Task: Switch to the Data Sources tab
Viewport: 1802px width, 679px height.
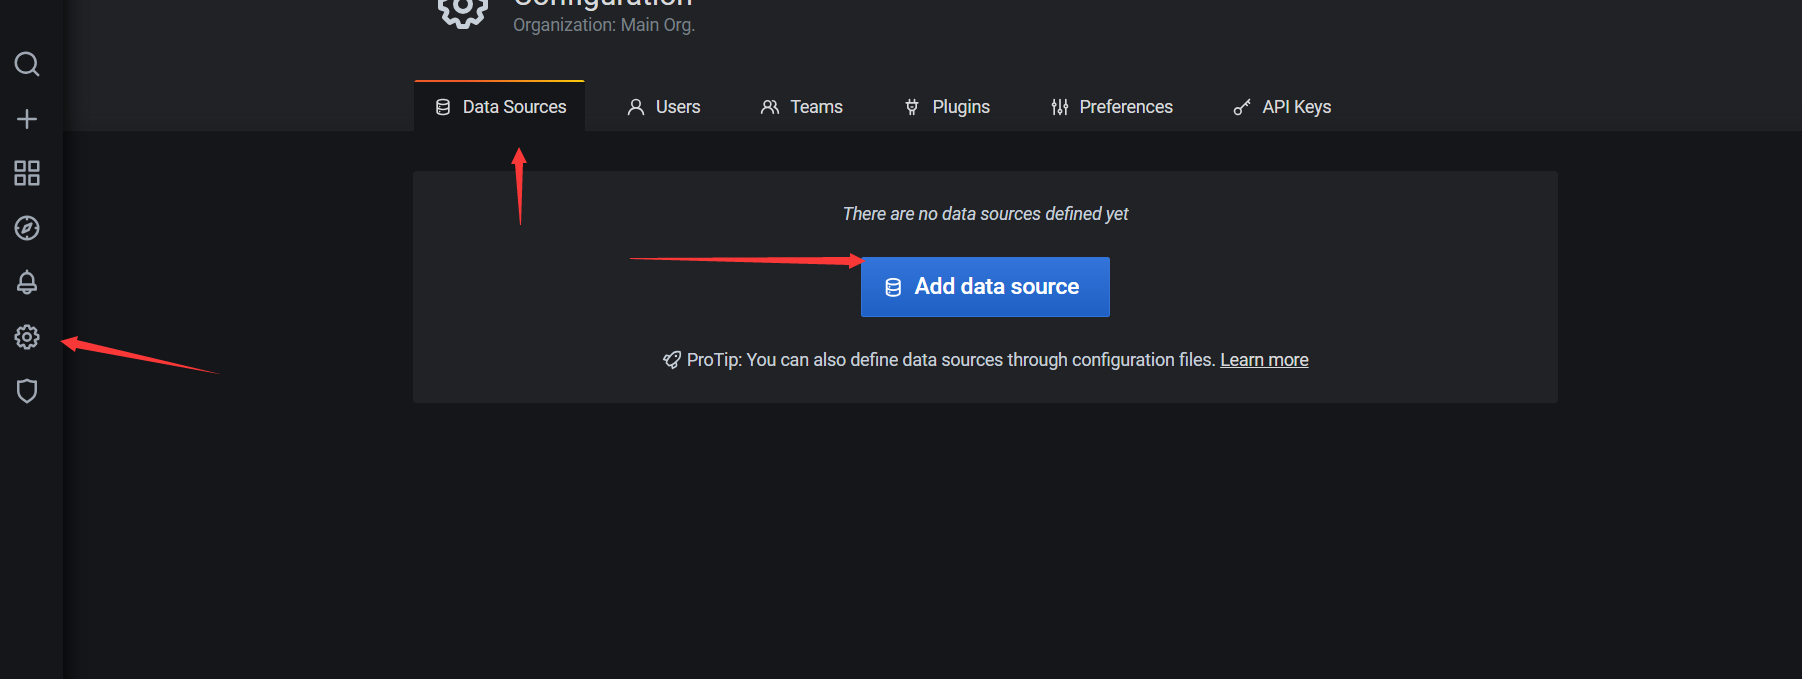Action: point(500,107)
